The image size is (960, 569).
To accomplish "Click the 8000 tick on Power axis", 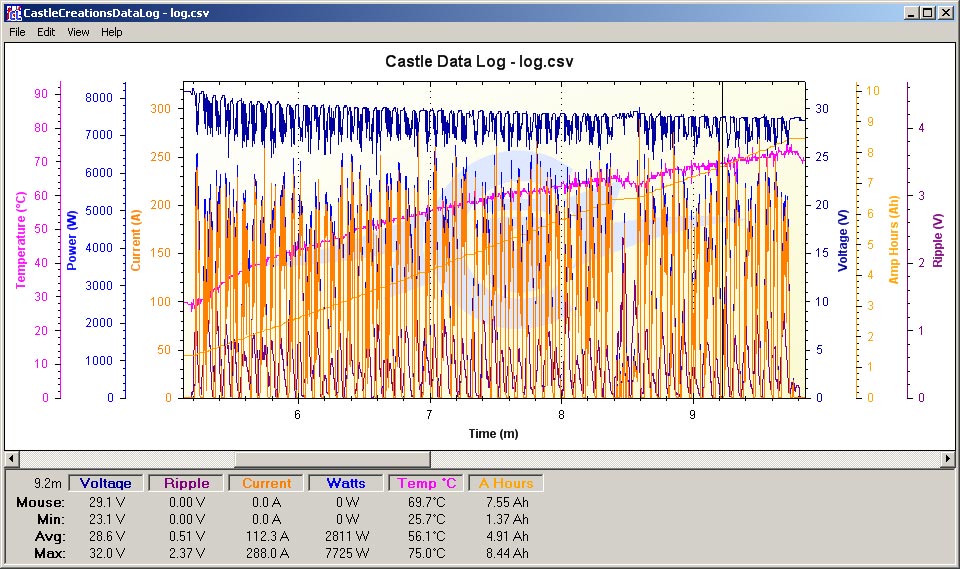I will pyautogui.click(x=99, y=97).
